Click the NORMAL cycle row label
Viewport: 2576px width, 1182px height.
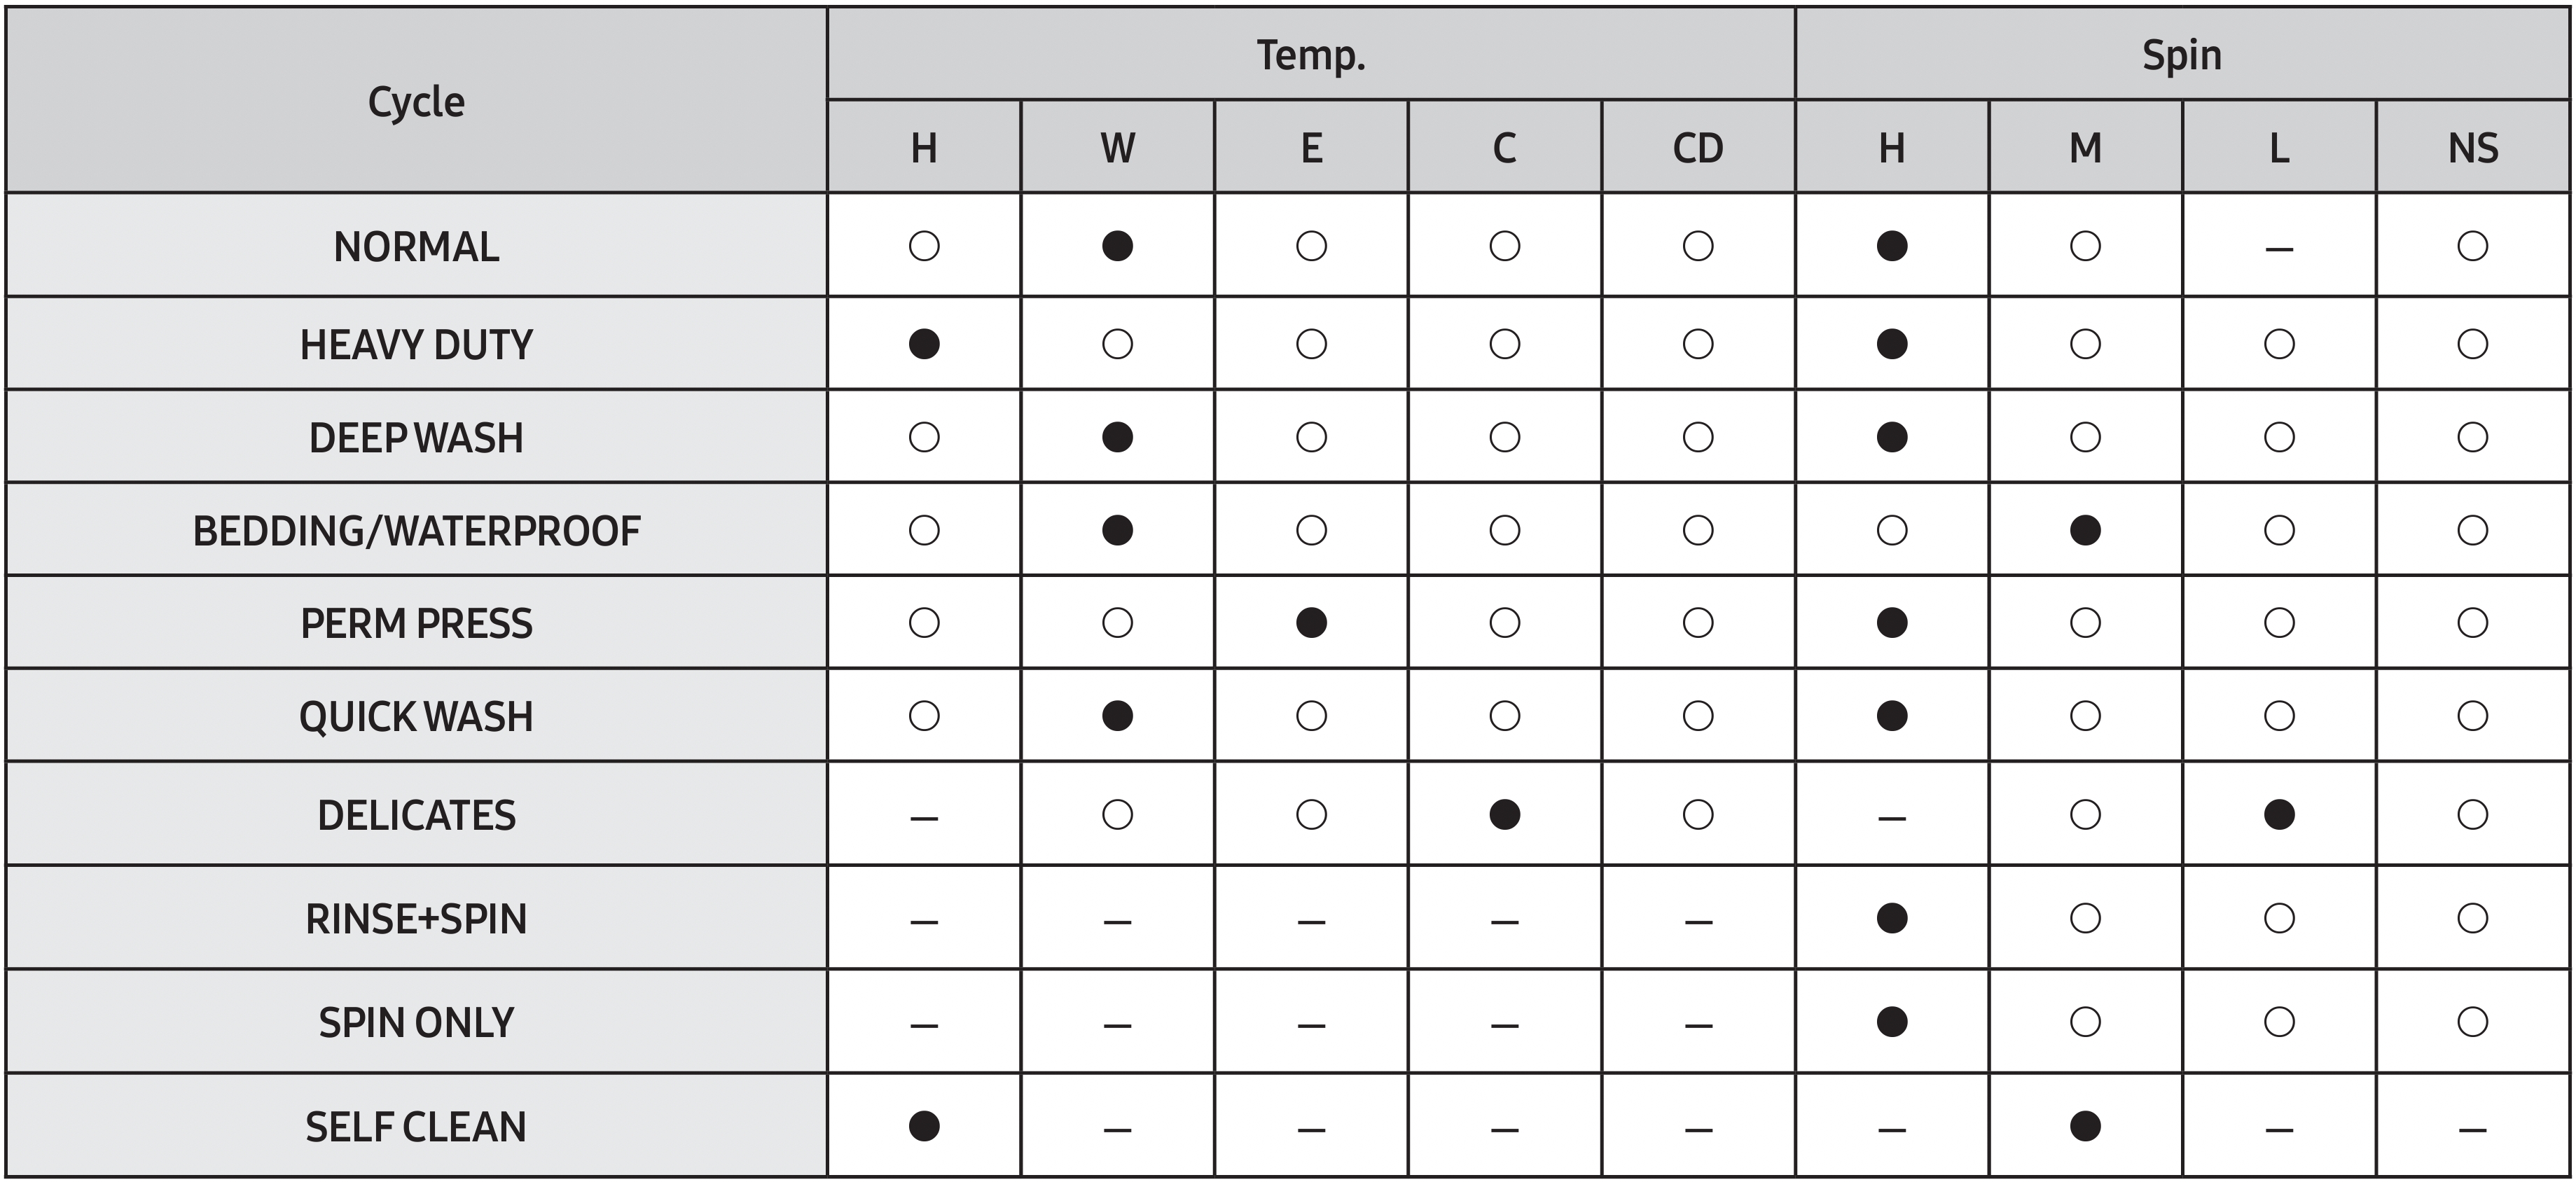(x=416, y=246)
